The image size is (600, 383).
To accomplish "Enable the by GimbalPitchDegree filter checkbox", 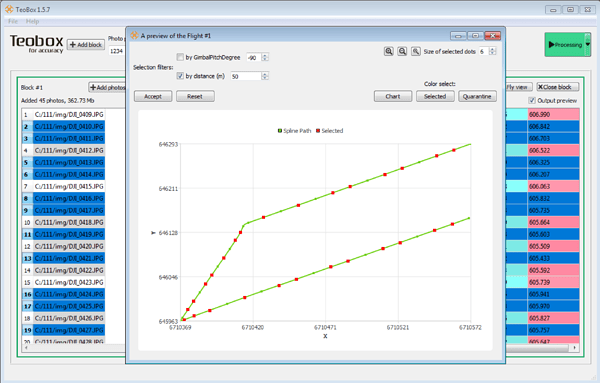I will pos(180,57).
